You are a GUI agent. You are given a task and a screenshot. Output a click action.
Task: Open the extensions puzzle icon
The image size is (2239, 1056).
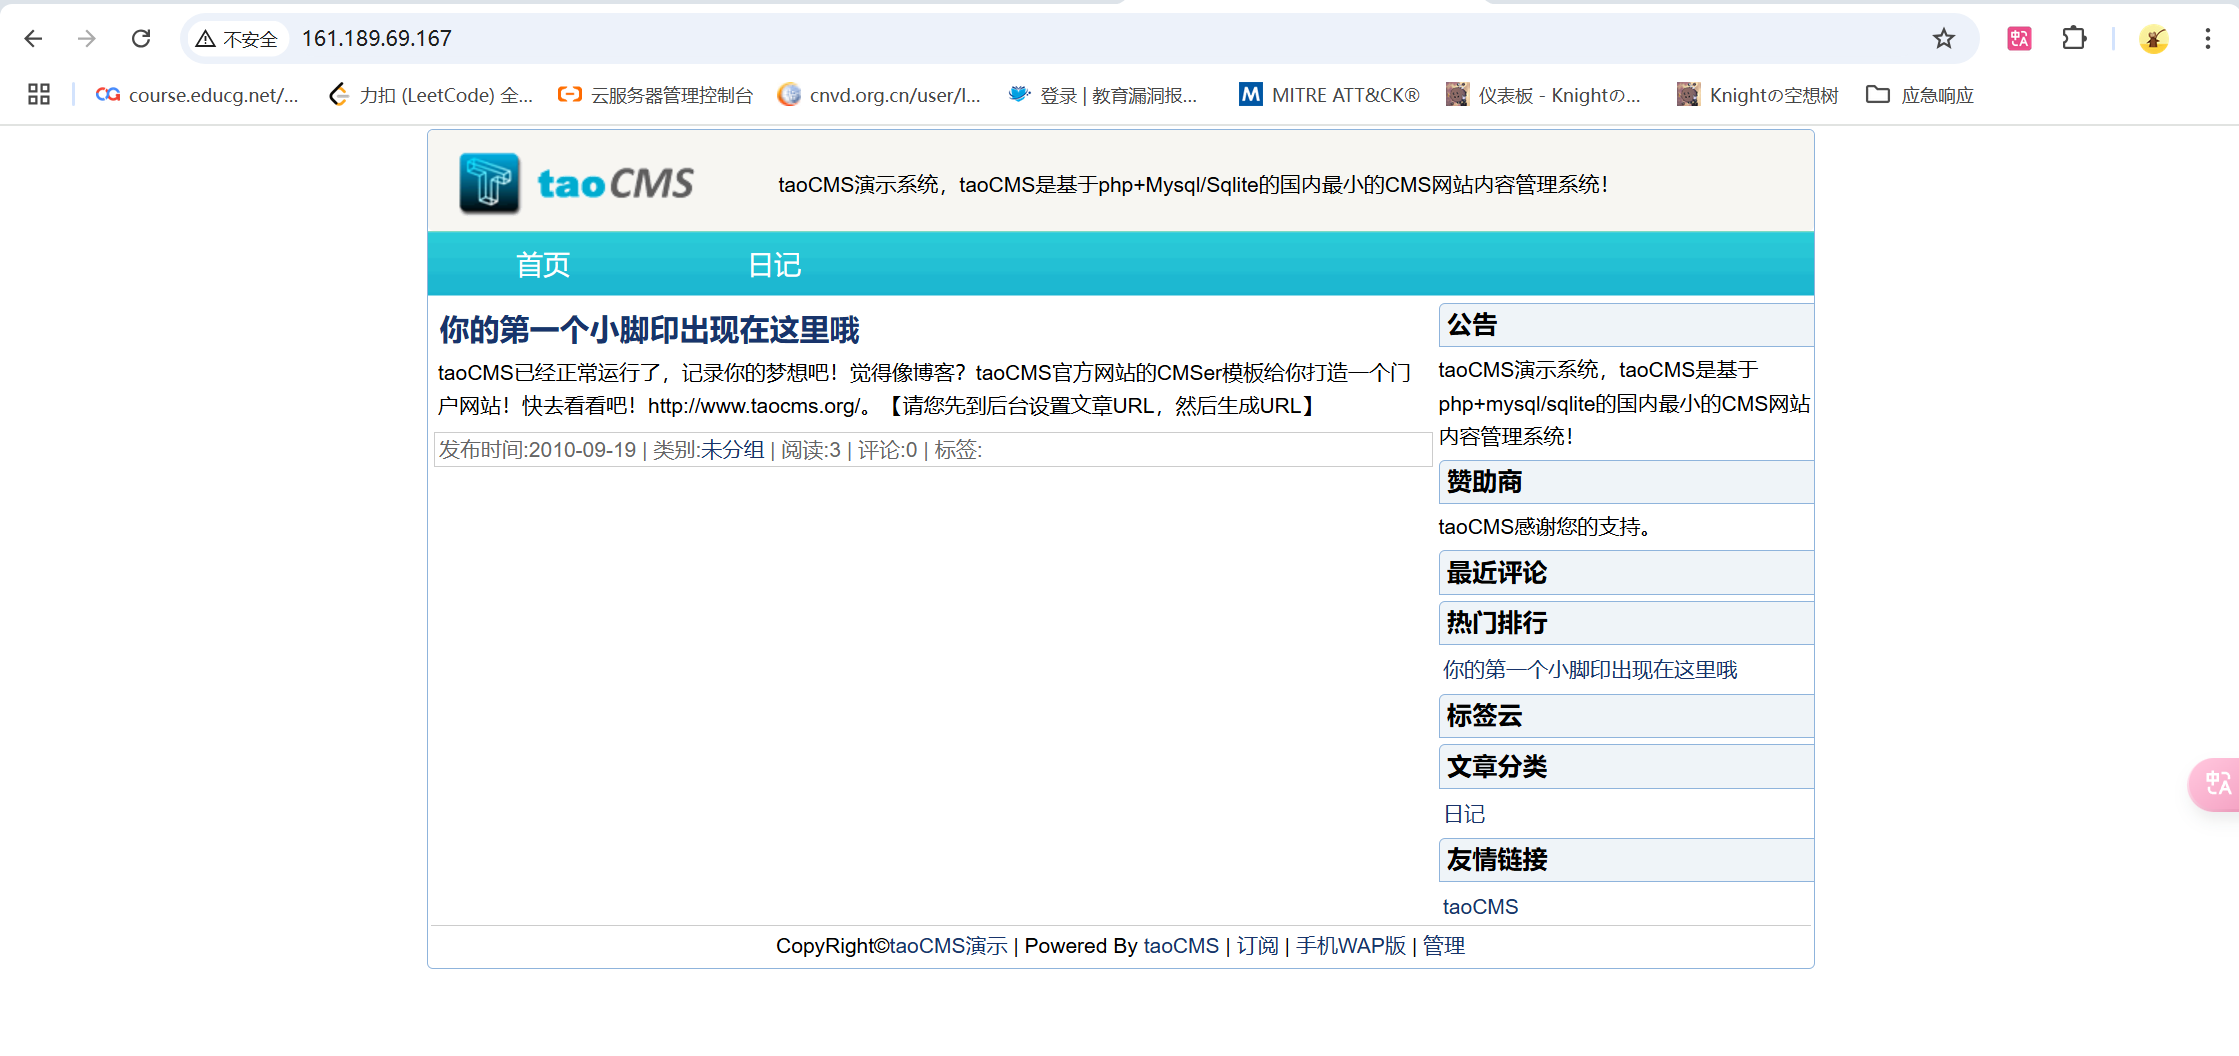tap(2074, 39)
